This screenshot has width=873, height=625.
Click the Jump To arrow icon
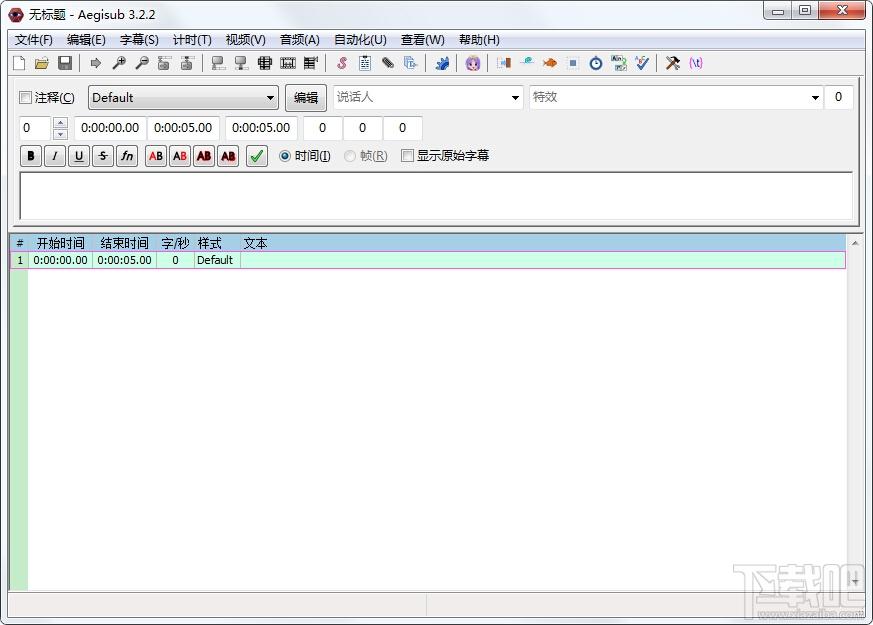coord(96,63)
